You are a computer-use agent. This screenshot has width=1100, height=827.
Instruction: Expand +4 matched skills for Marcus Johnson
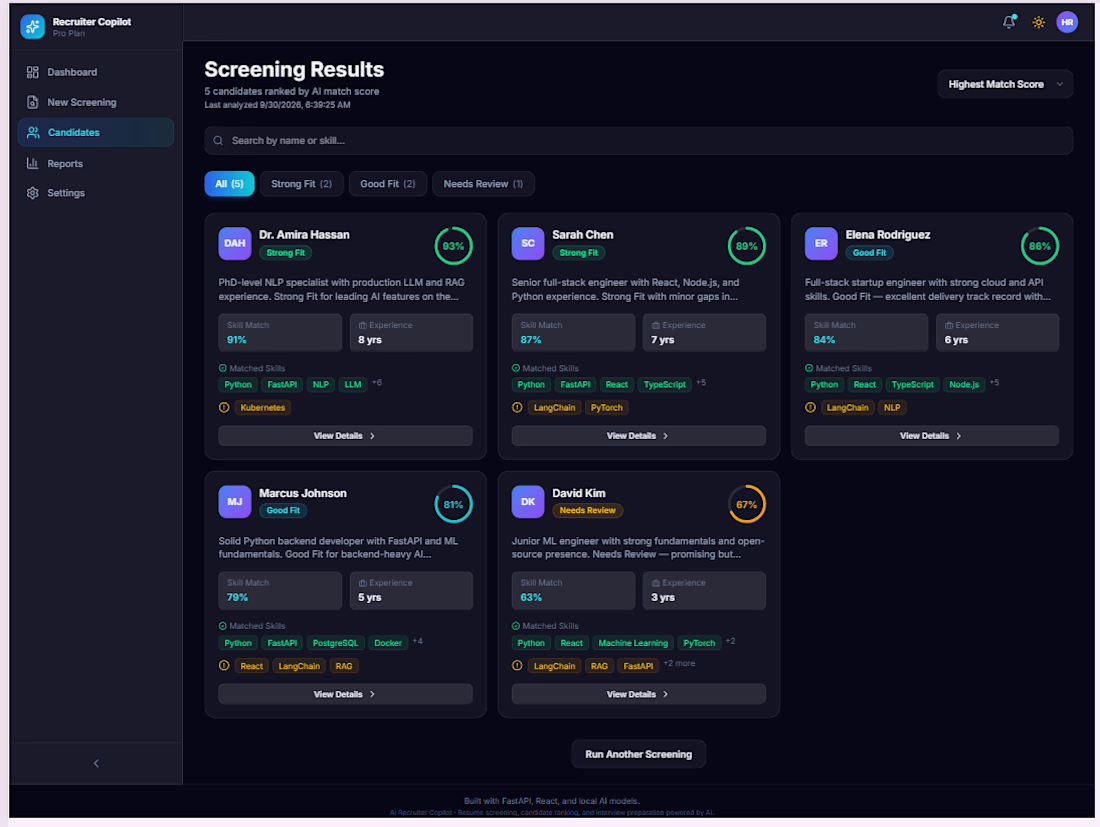(x=417, y=641)
